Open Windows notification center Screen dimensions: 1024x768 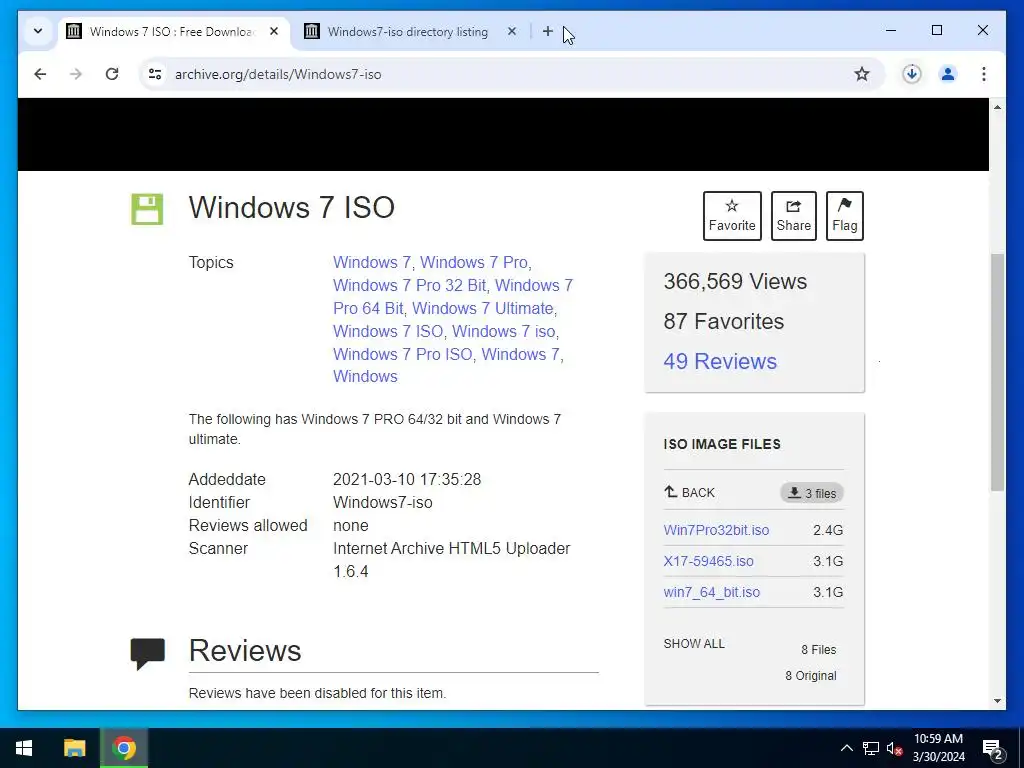coord(993,749)
